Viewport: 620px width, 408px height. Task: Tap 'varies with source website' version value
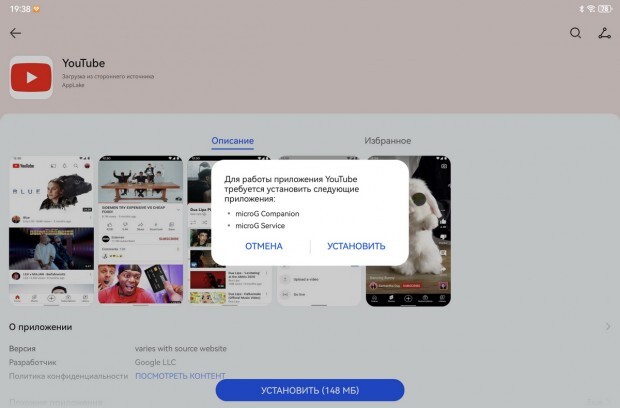[181, 348]
